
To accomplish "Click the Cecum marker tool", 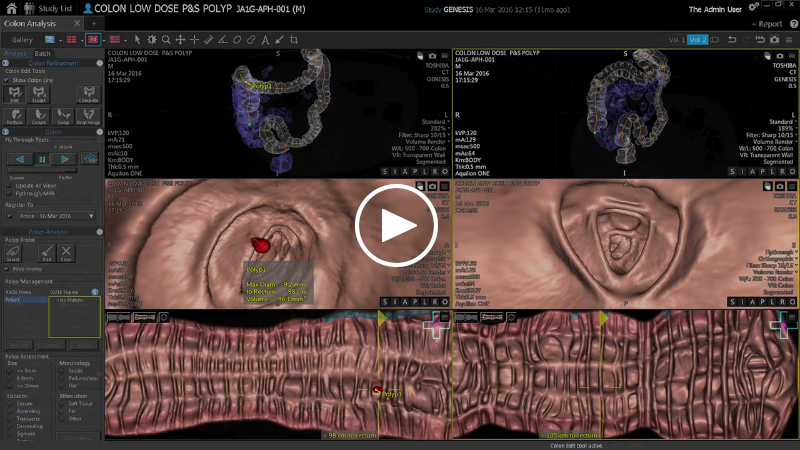I will 39,116.
